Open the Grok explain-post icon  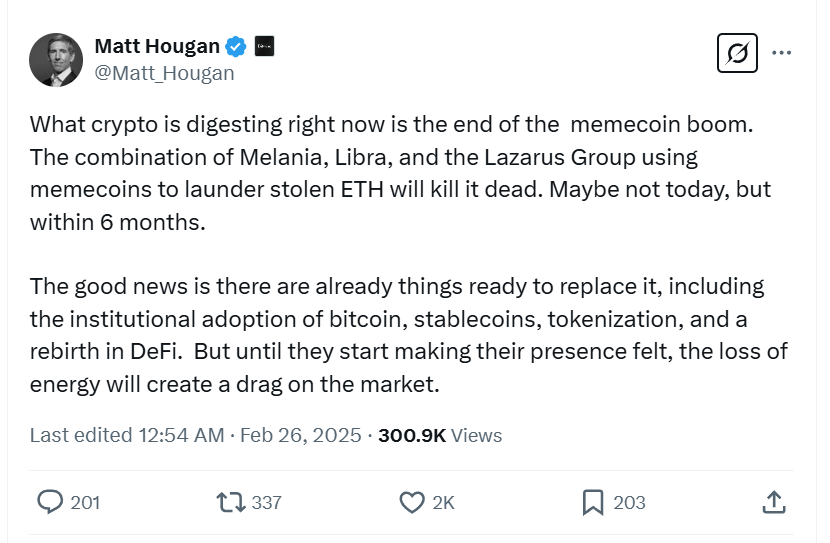737,53
